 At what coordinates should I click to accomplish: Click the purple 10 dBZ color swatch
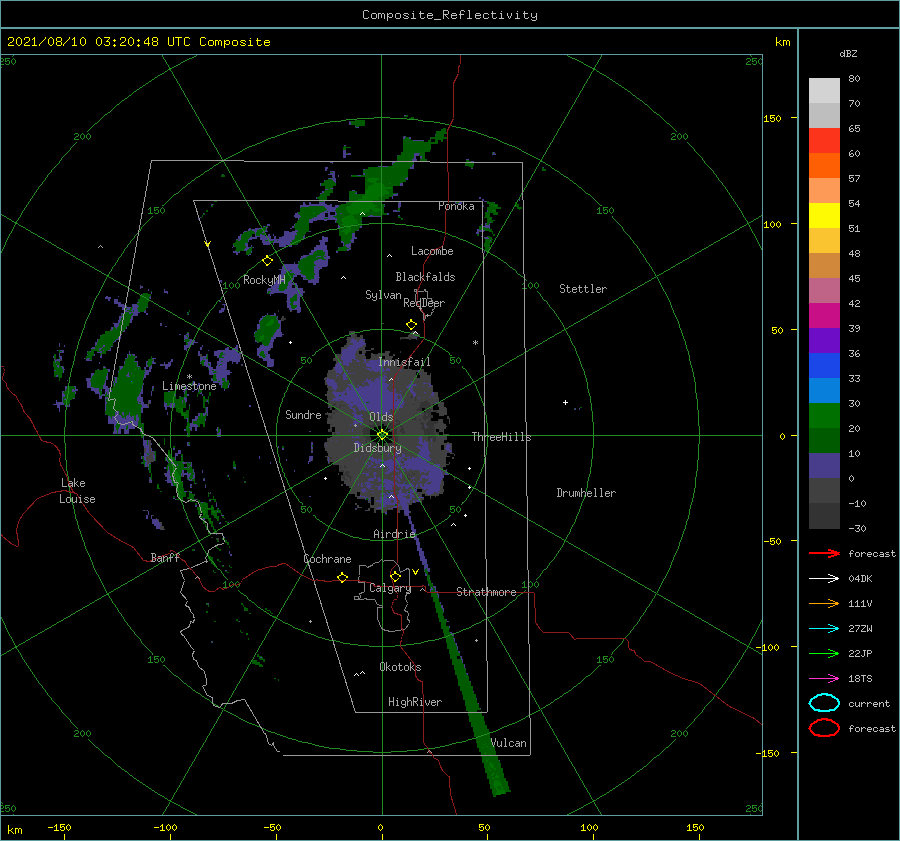tap(824, 465)
